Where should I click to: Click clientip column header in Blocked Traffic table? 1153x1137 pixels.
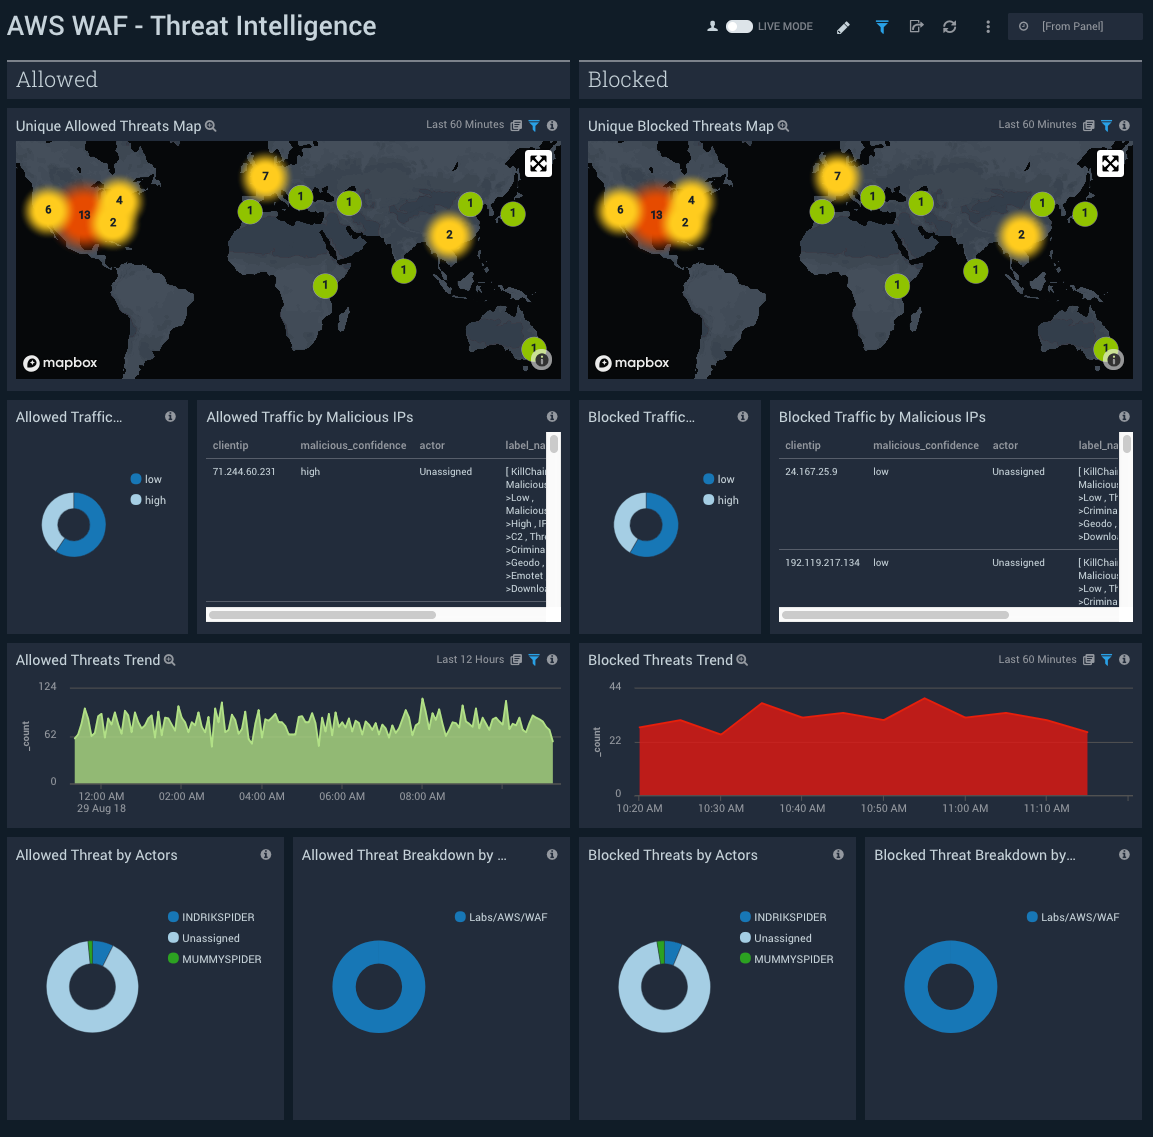point(803,446)
